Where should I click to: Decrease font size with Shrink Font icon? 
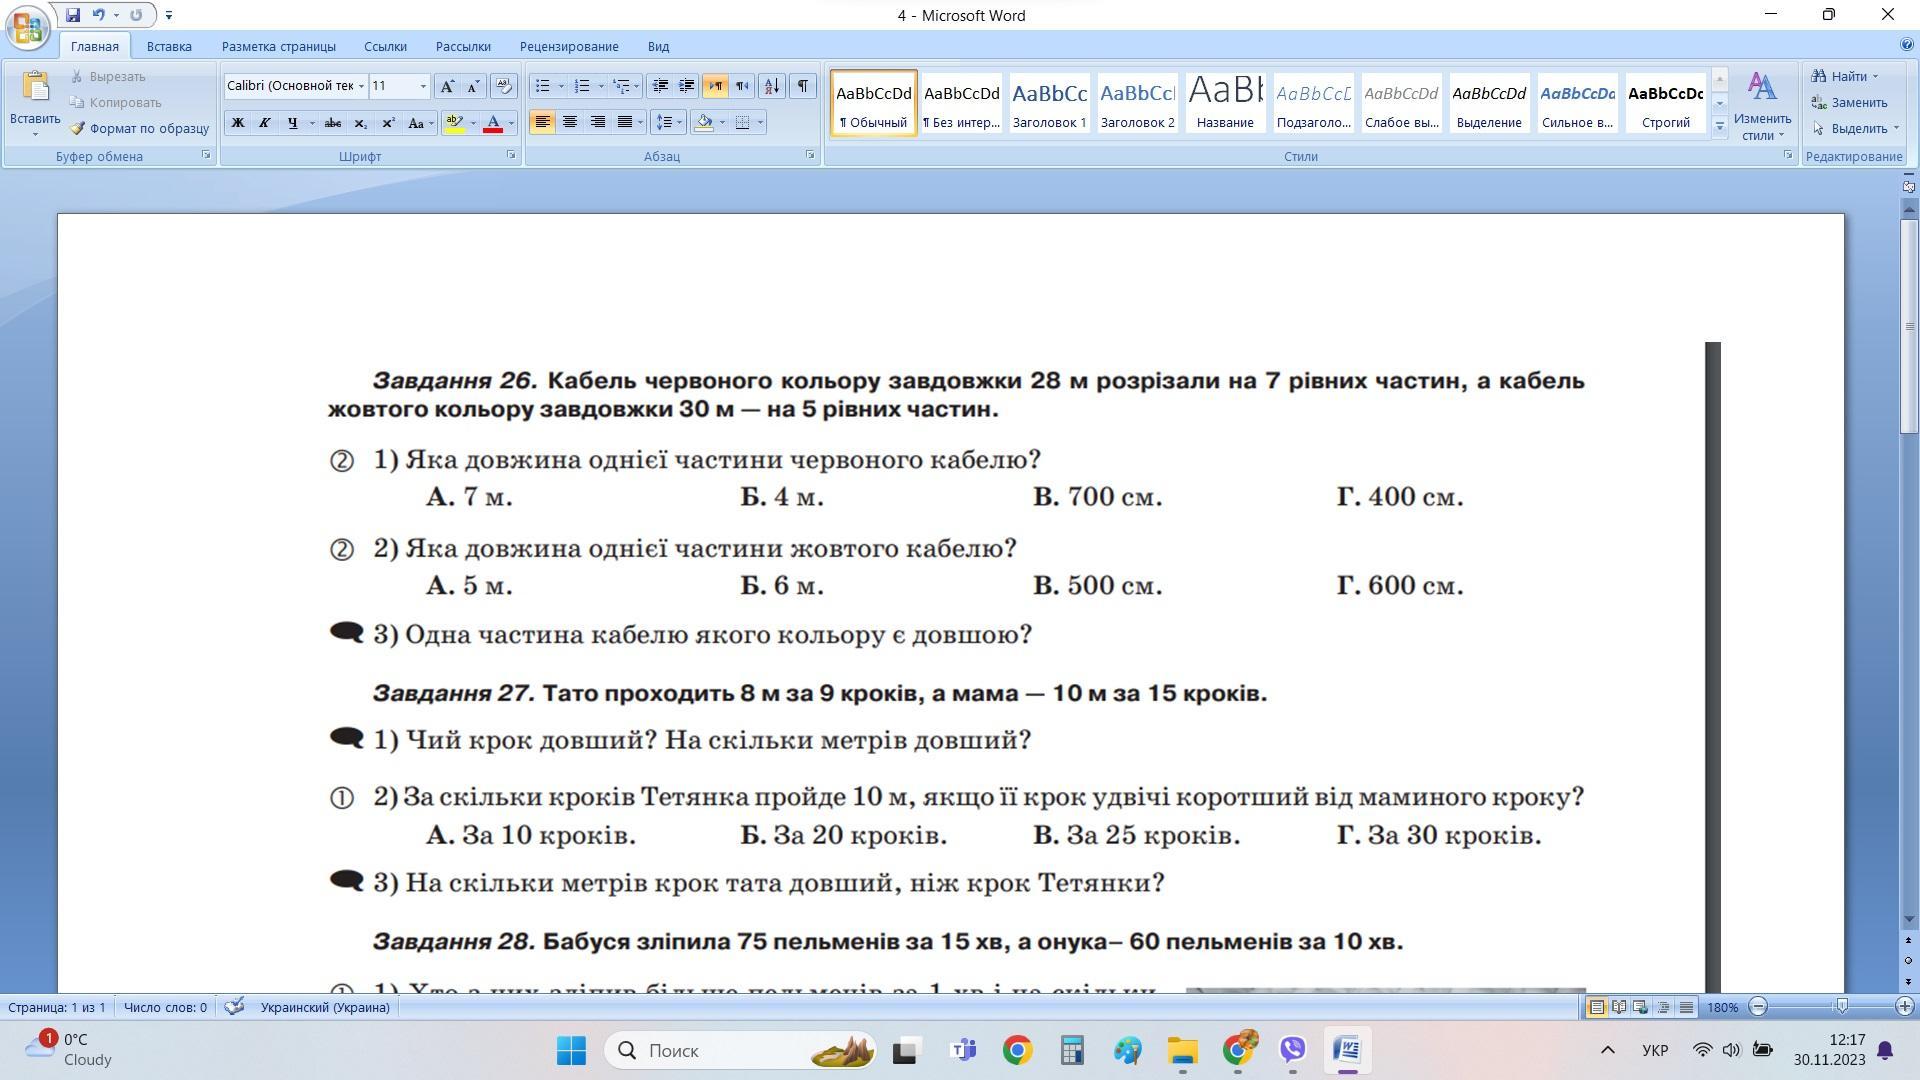(474, 86)
